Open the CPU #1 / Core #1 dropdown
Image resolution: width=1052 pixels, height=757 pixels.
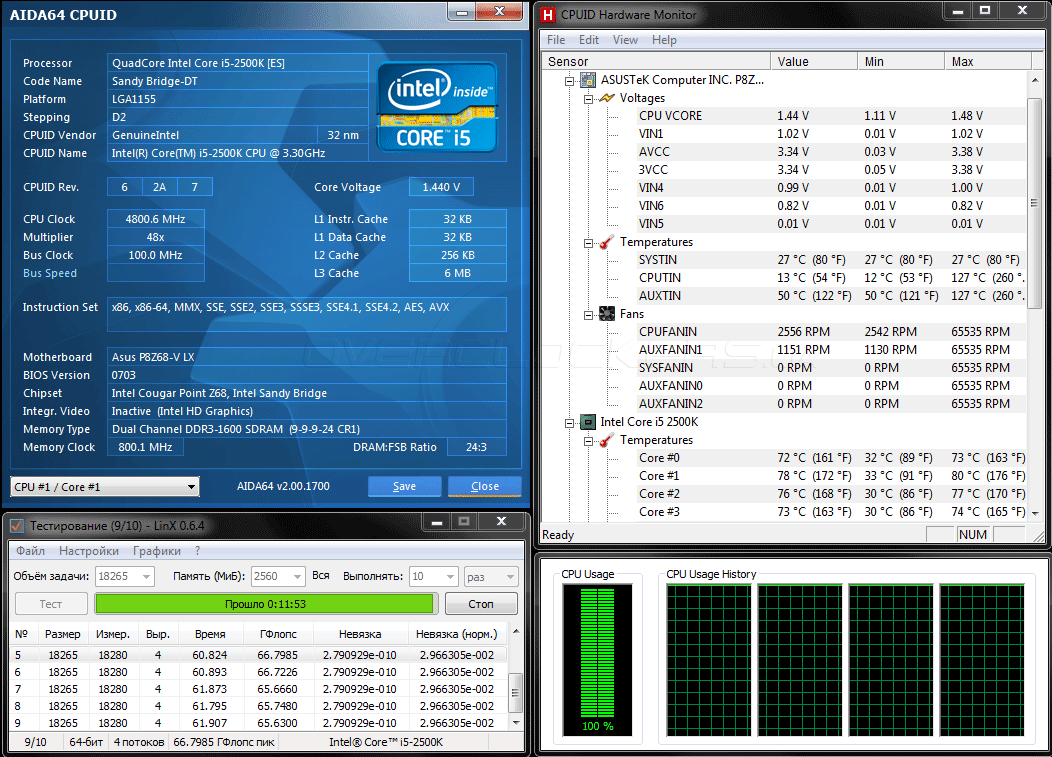(x=191, y=487)
